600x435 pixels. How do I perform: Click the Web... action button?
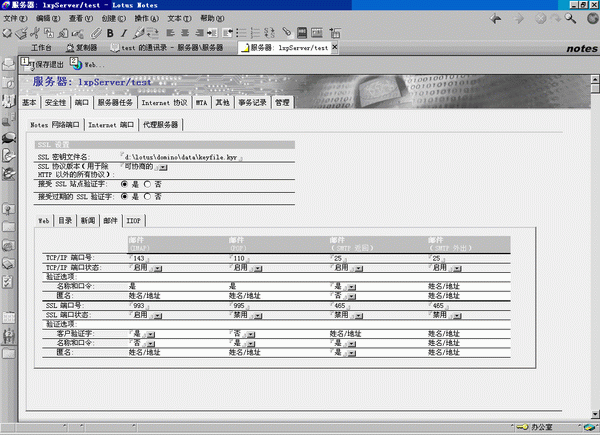click(87, 65)
